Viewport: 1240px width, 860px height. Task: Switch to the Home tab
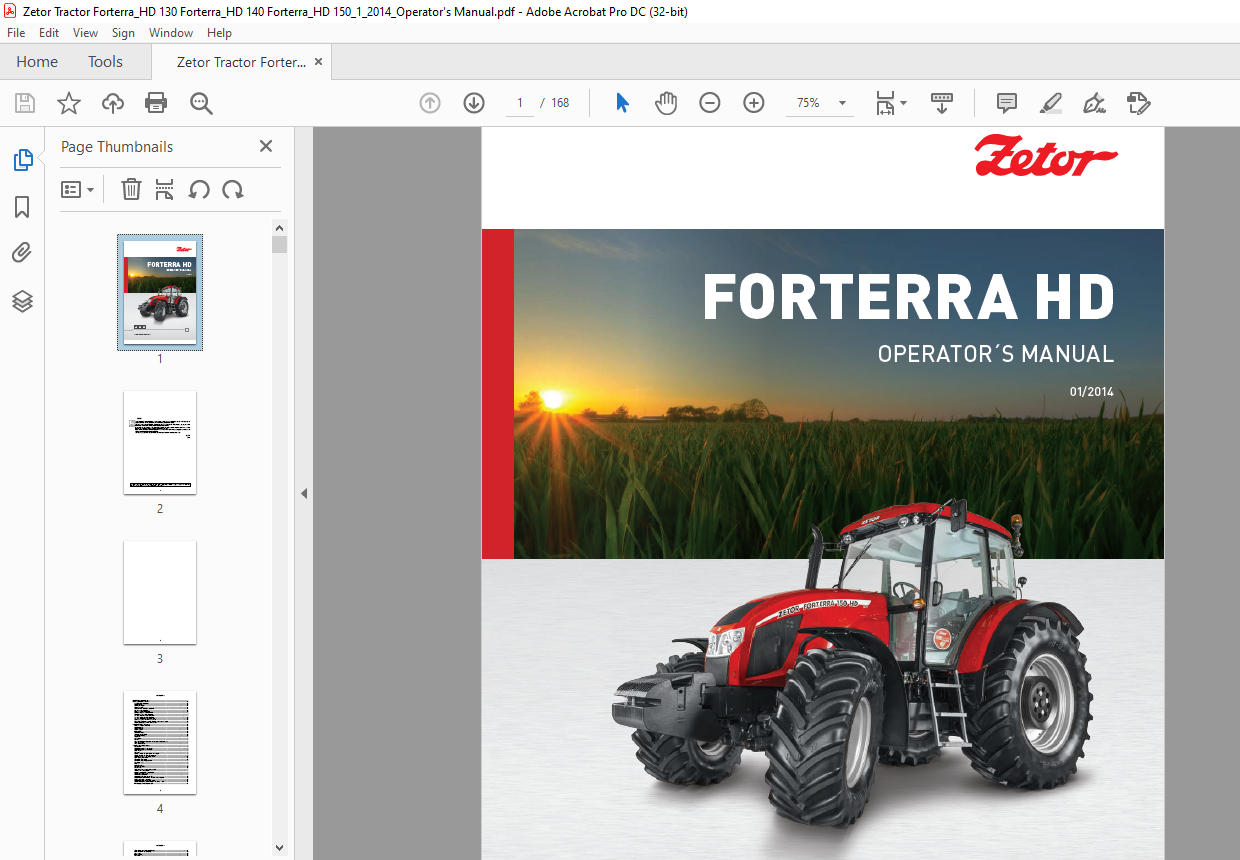coord(37,62)
